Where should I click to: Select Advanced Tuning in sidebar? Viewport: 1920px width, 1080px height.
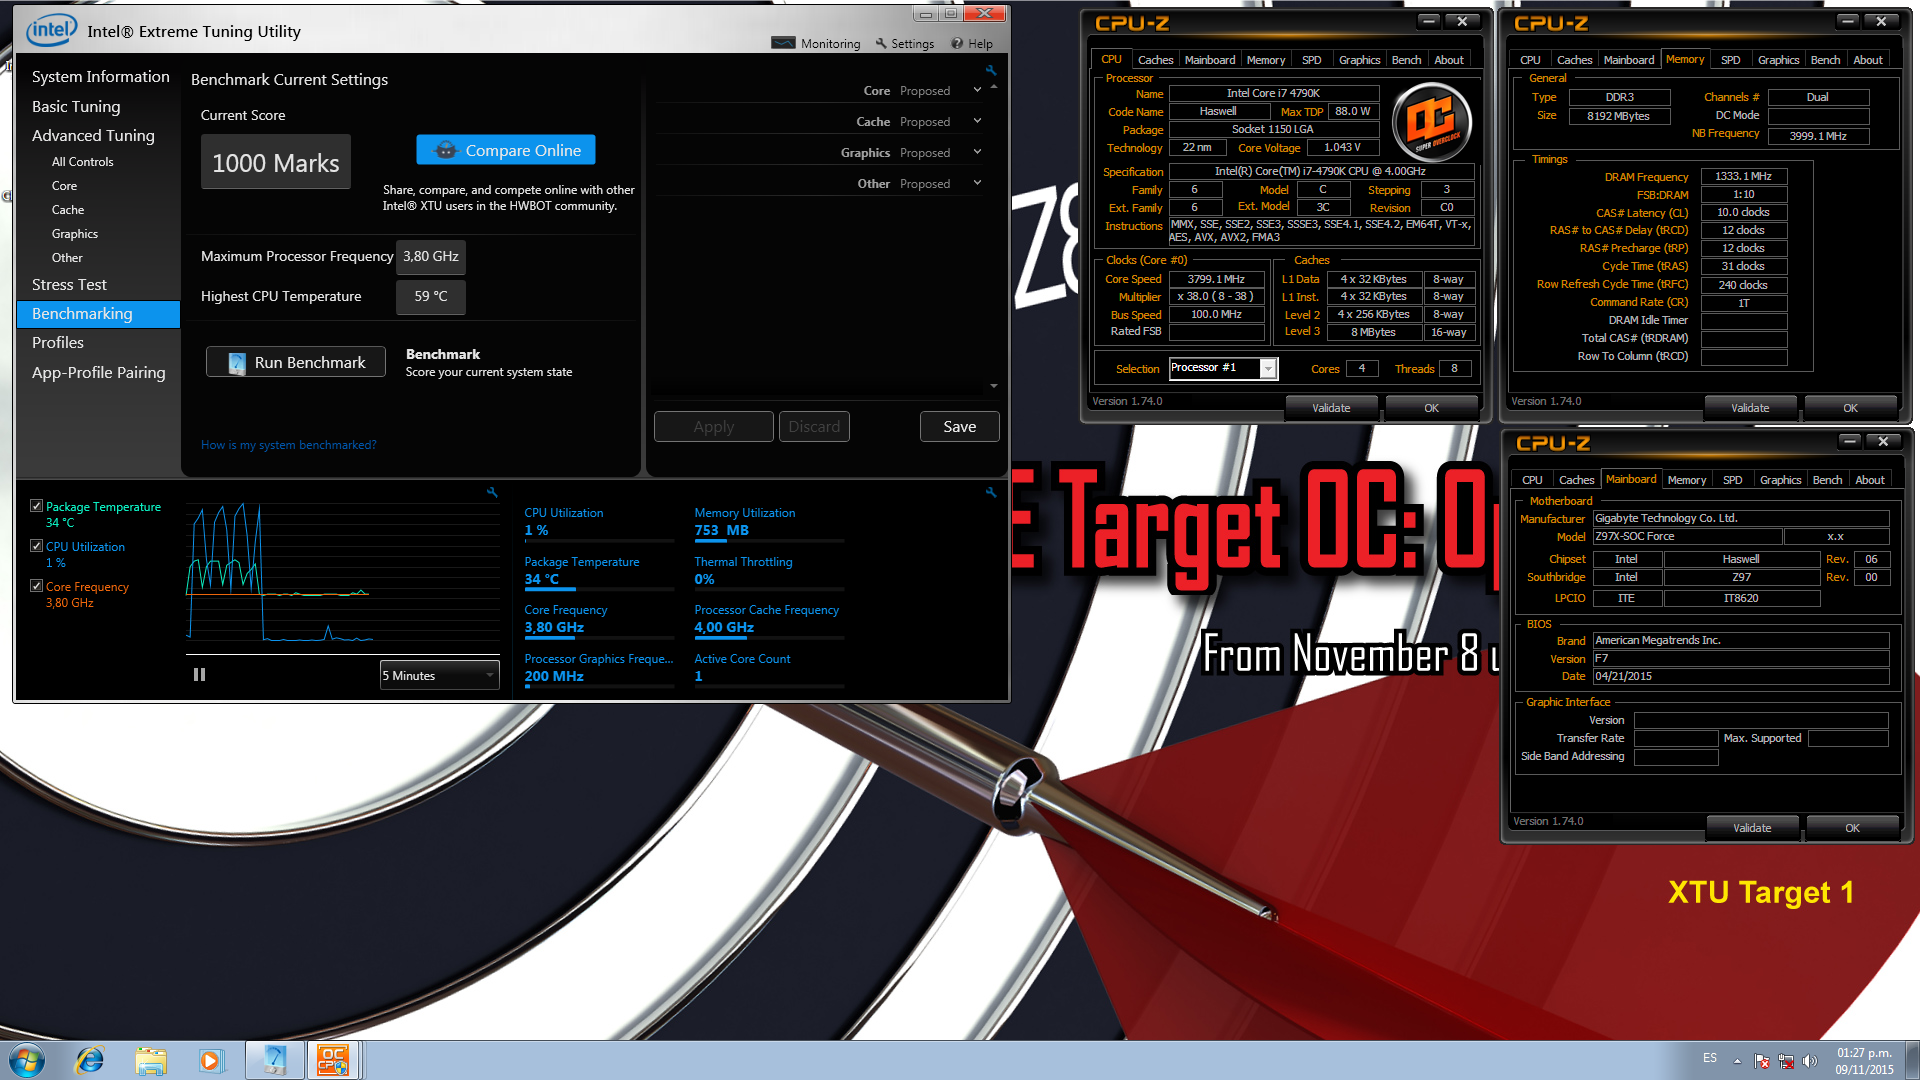tap(93, 135)
